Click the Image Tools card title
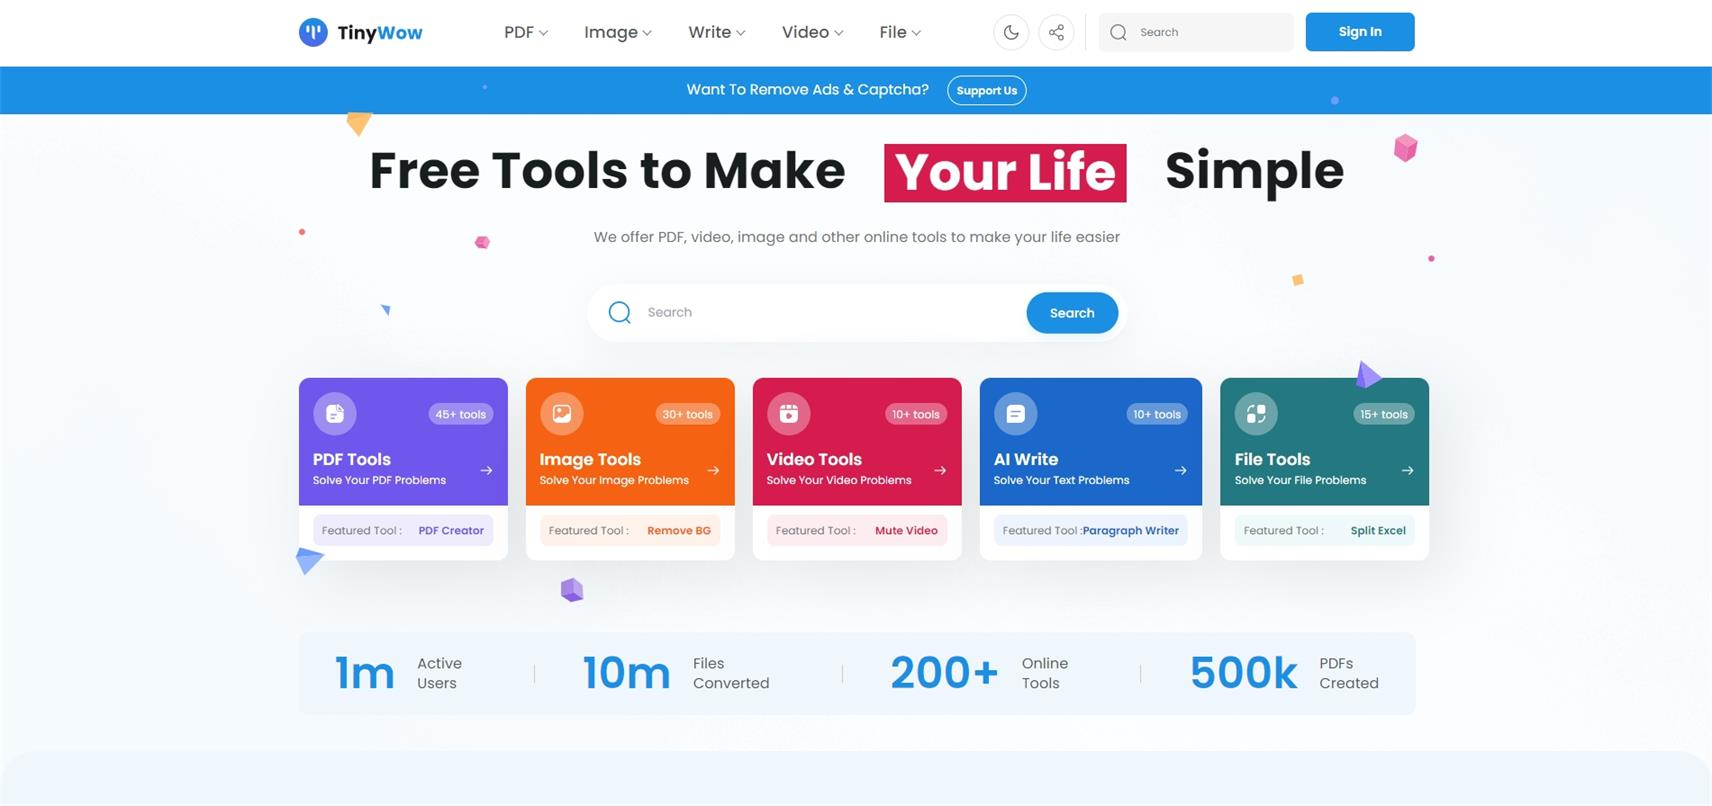Screen dimensions: 1712x806 (x=590, y=459)
